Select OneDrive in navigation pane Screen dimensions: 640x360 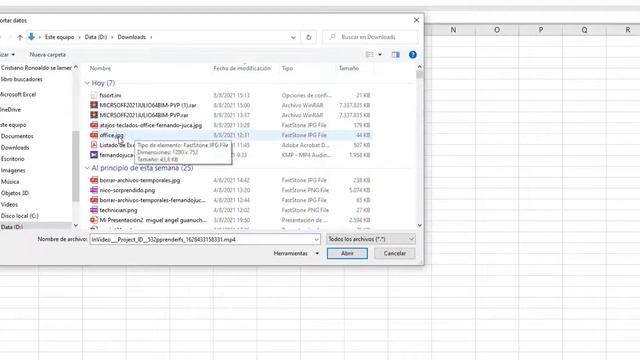[x=11, y=109]
